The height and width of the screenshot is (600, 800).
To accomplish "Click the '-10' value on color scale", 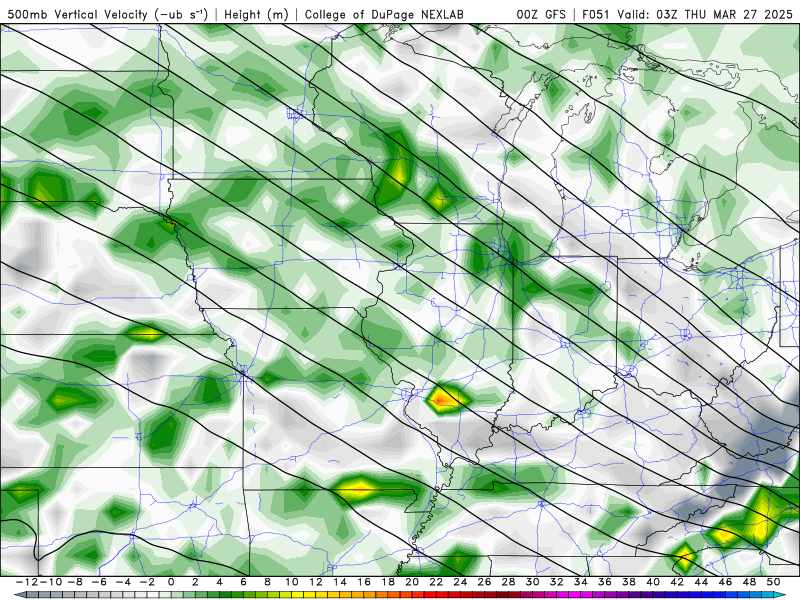I will (x=51, y=582).
